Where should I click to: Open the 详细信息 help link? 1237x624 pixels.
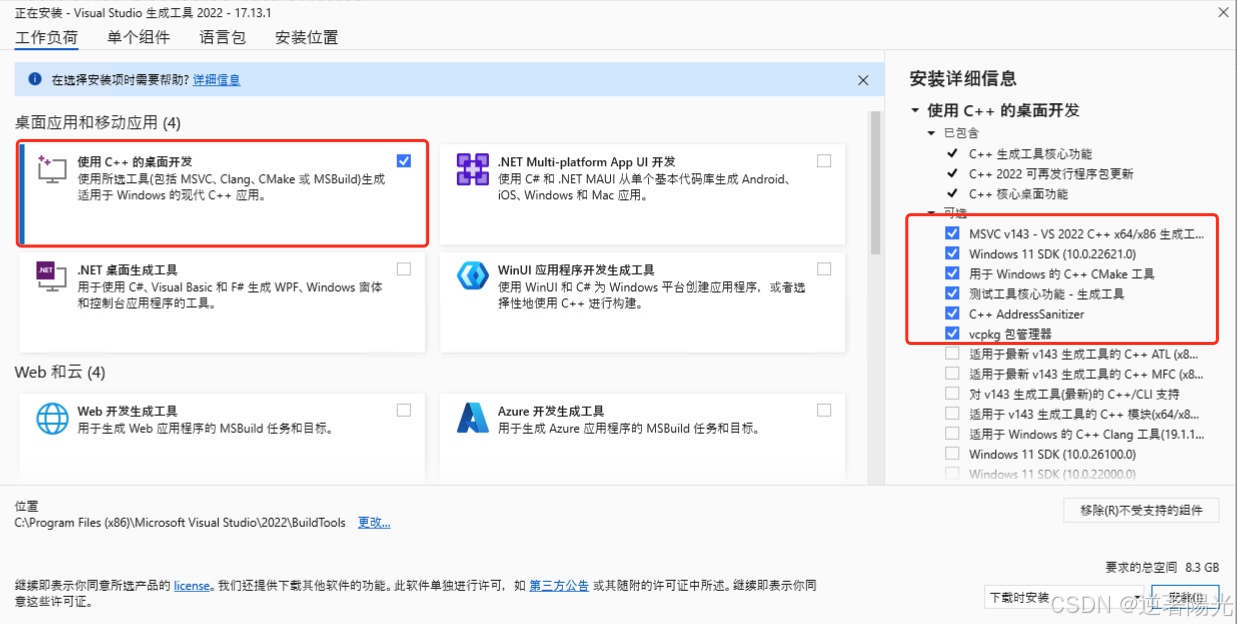pos(217,80)
